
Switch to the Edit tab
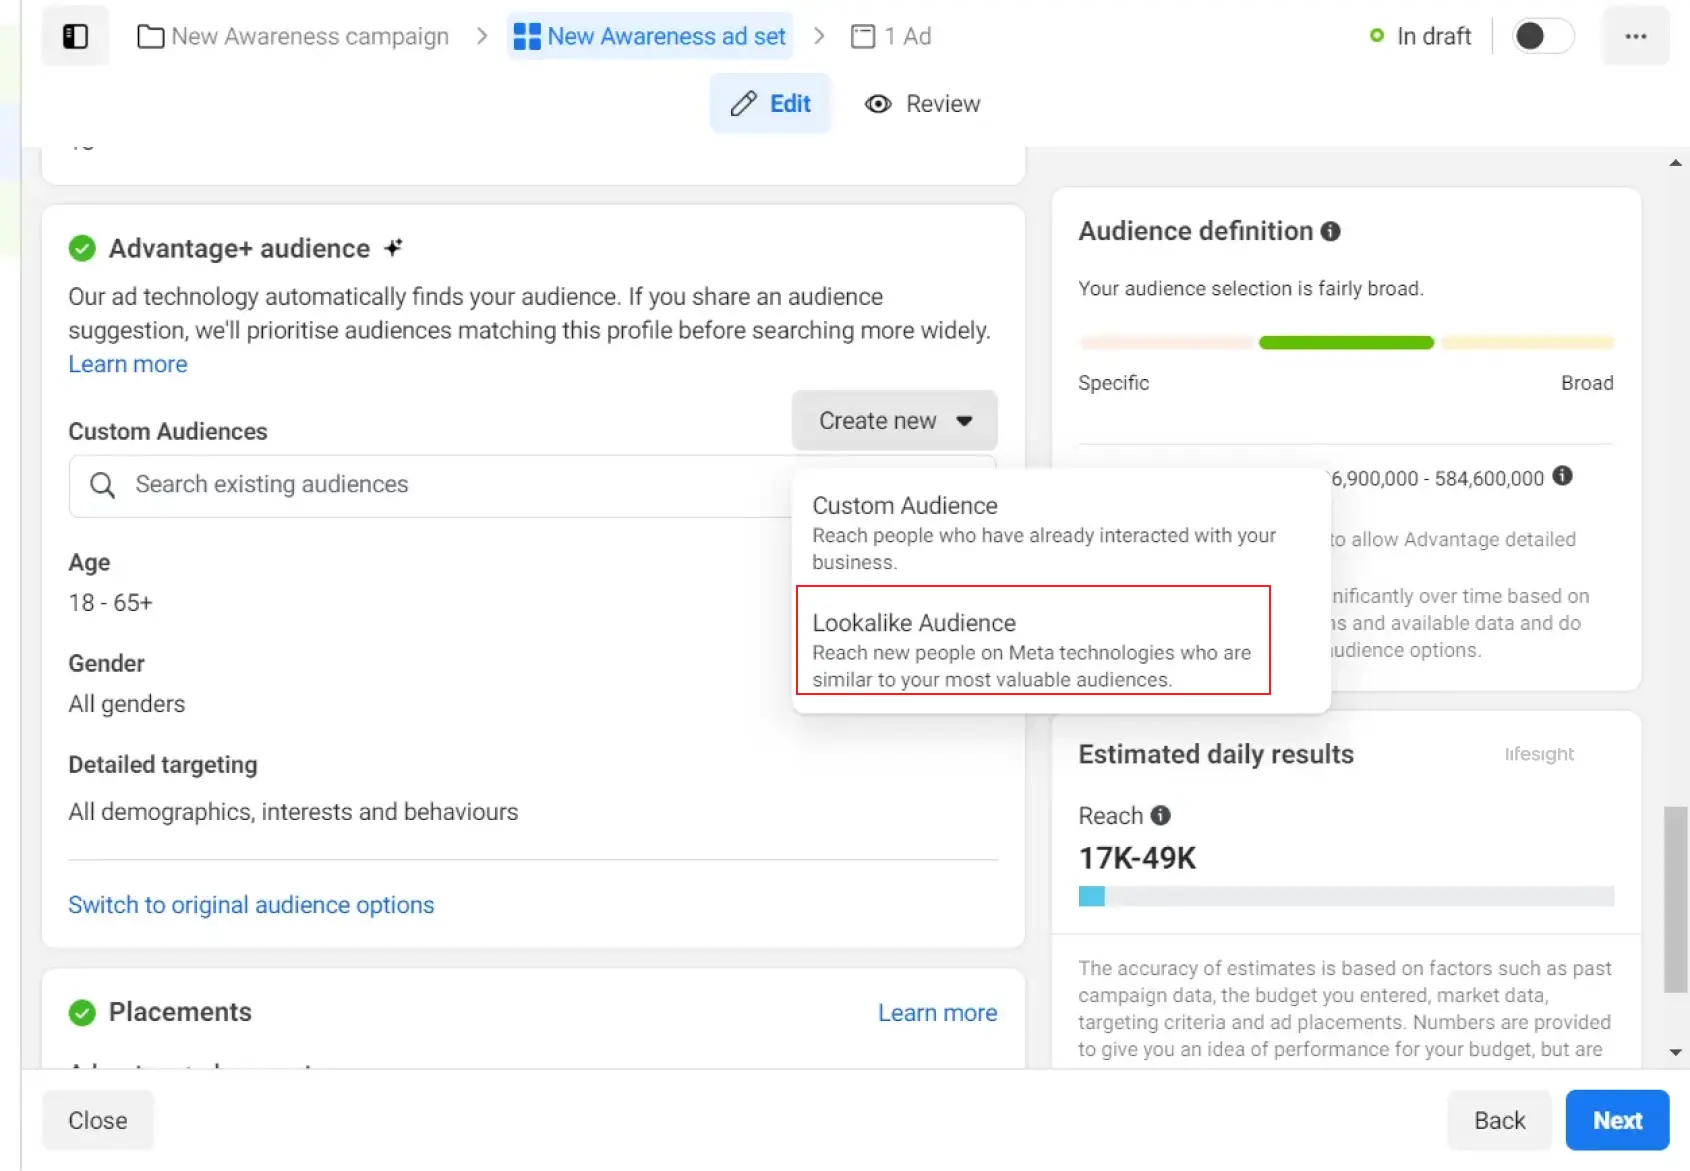coord(770,104)
